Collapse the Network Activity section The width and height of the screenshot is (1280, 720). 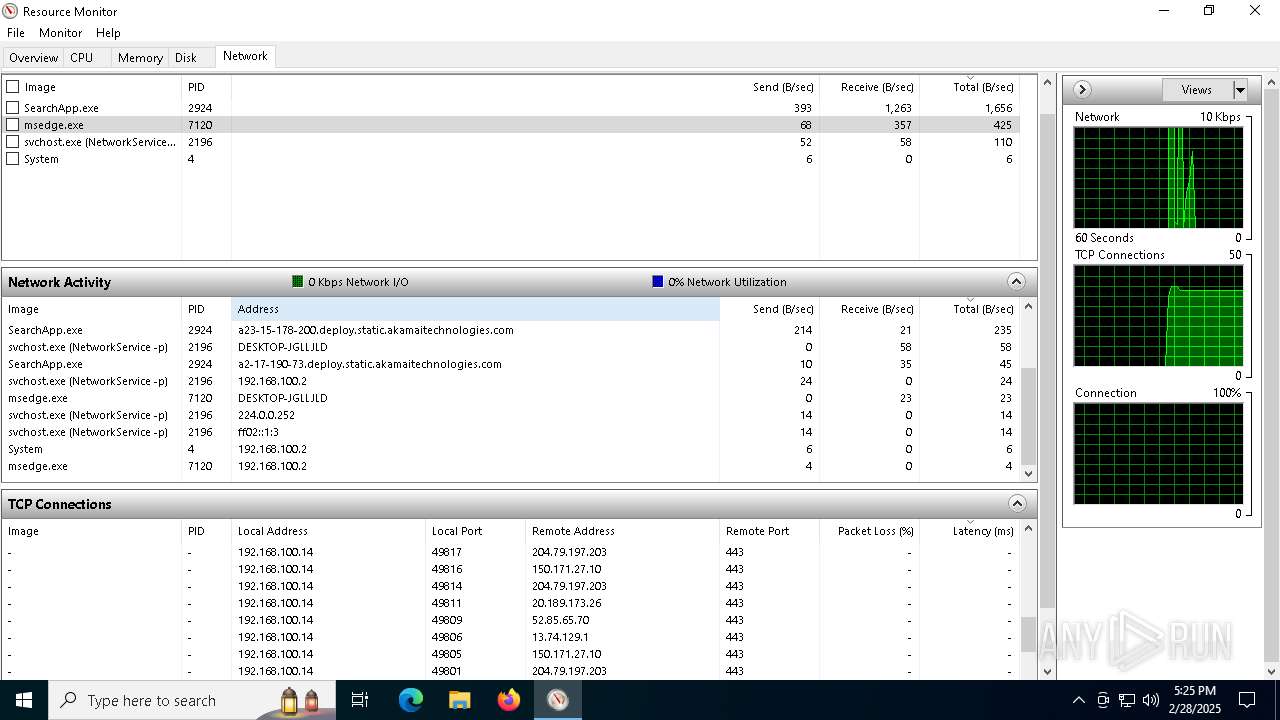point(1016,282)
